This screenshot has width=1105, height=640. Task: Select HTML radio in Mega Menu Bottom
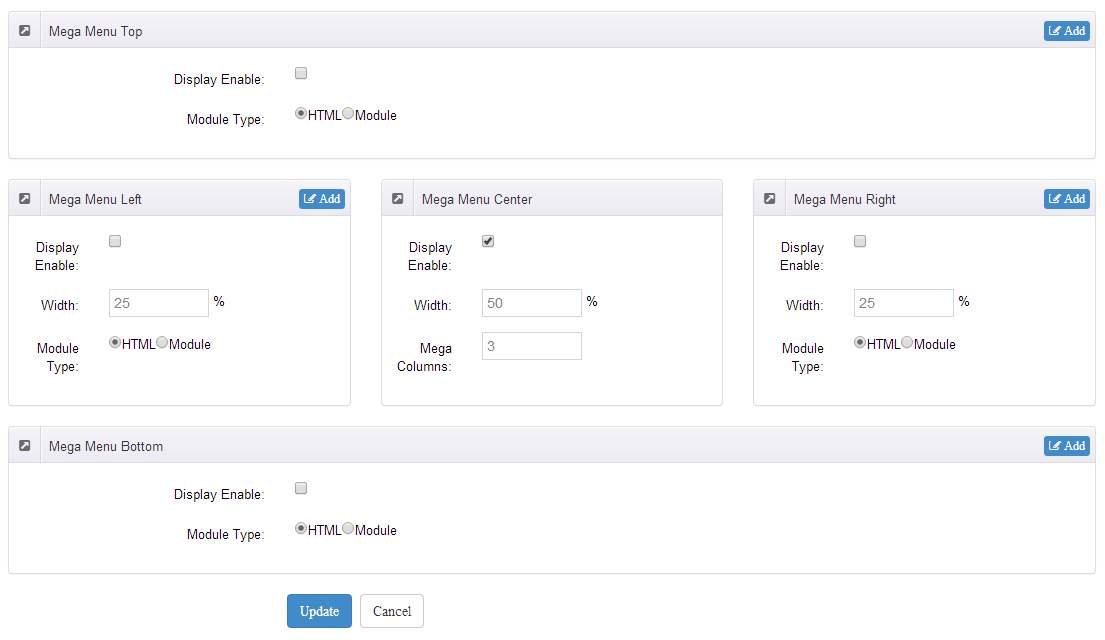301,529
